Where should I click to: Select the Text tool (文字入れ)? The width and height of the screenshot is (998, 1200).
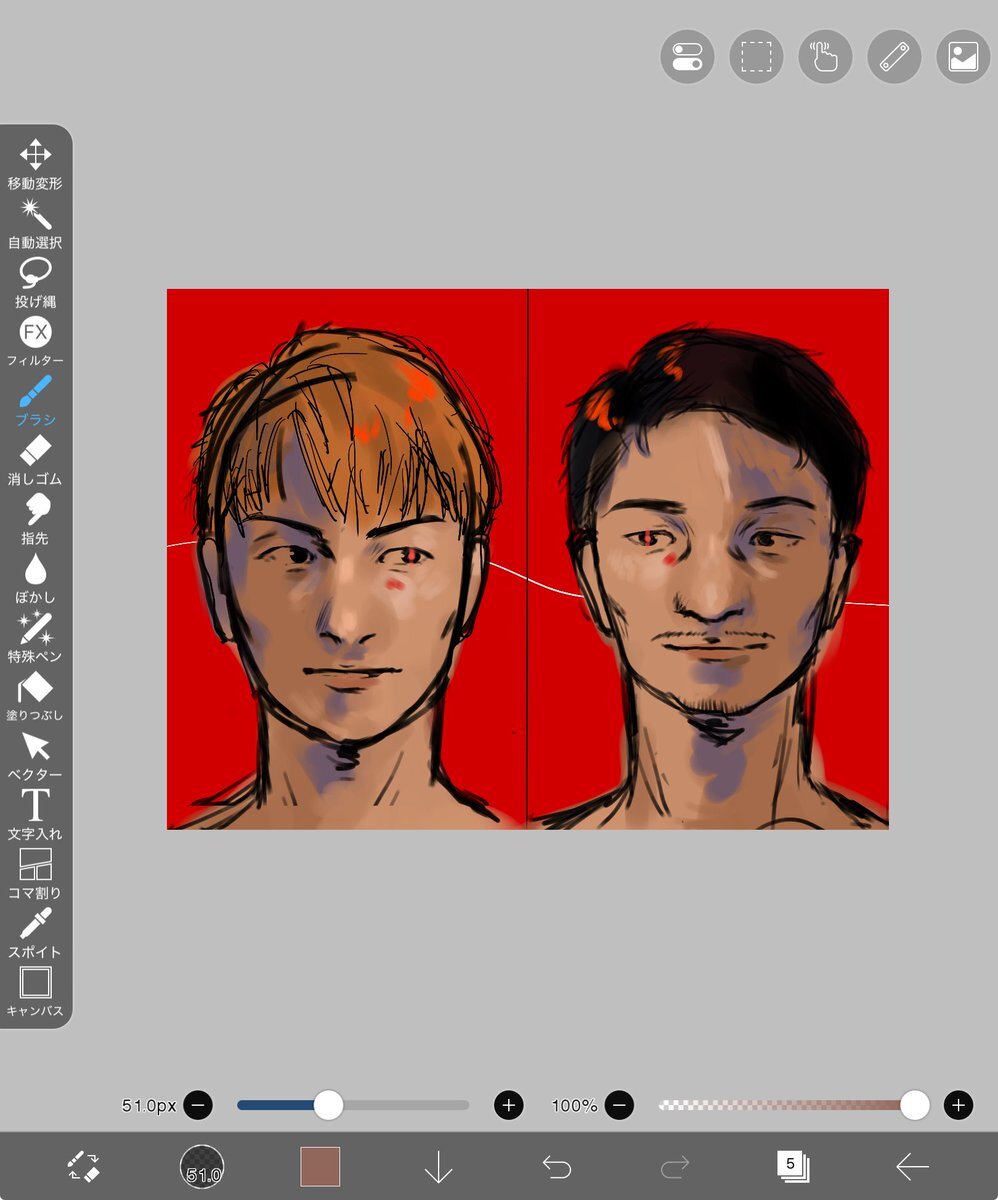click(x=35, y=813)
